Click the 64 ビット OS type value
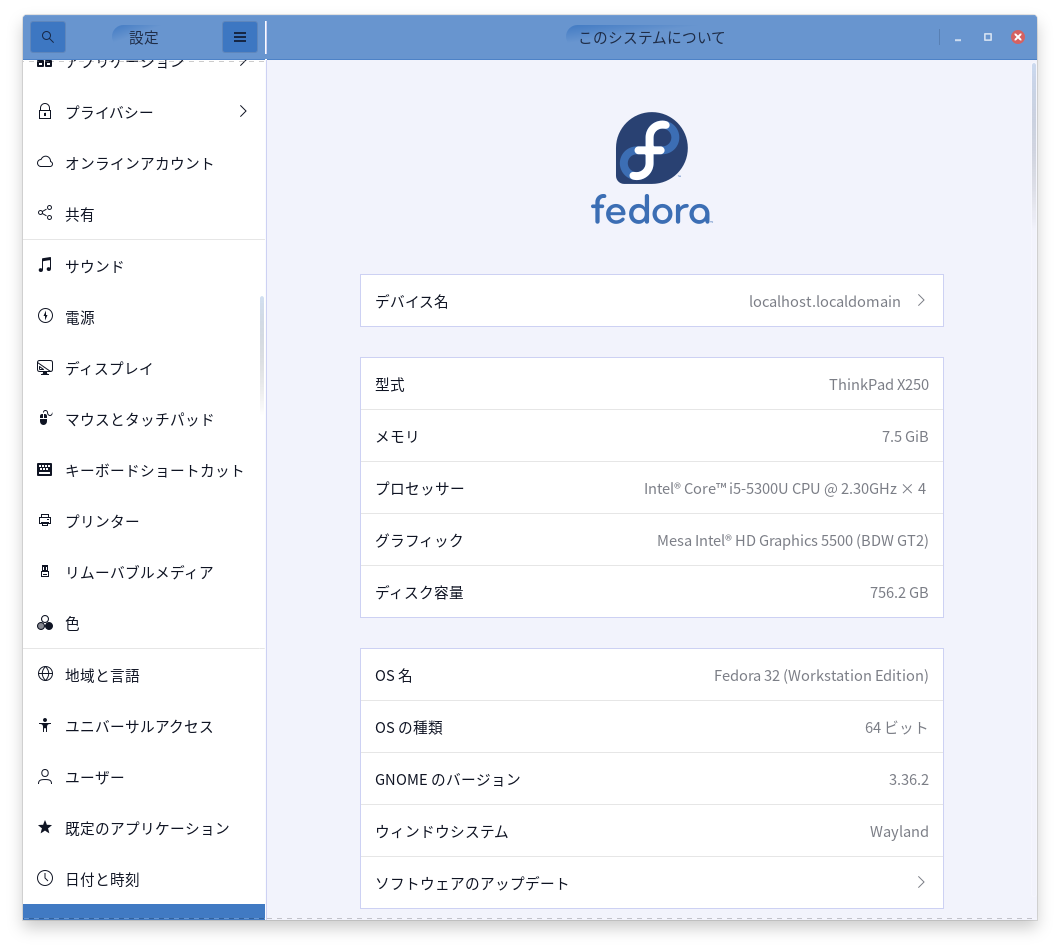This screenshot has height=951, width=1060. pos(896,728)
